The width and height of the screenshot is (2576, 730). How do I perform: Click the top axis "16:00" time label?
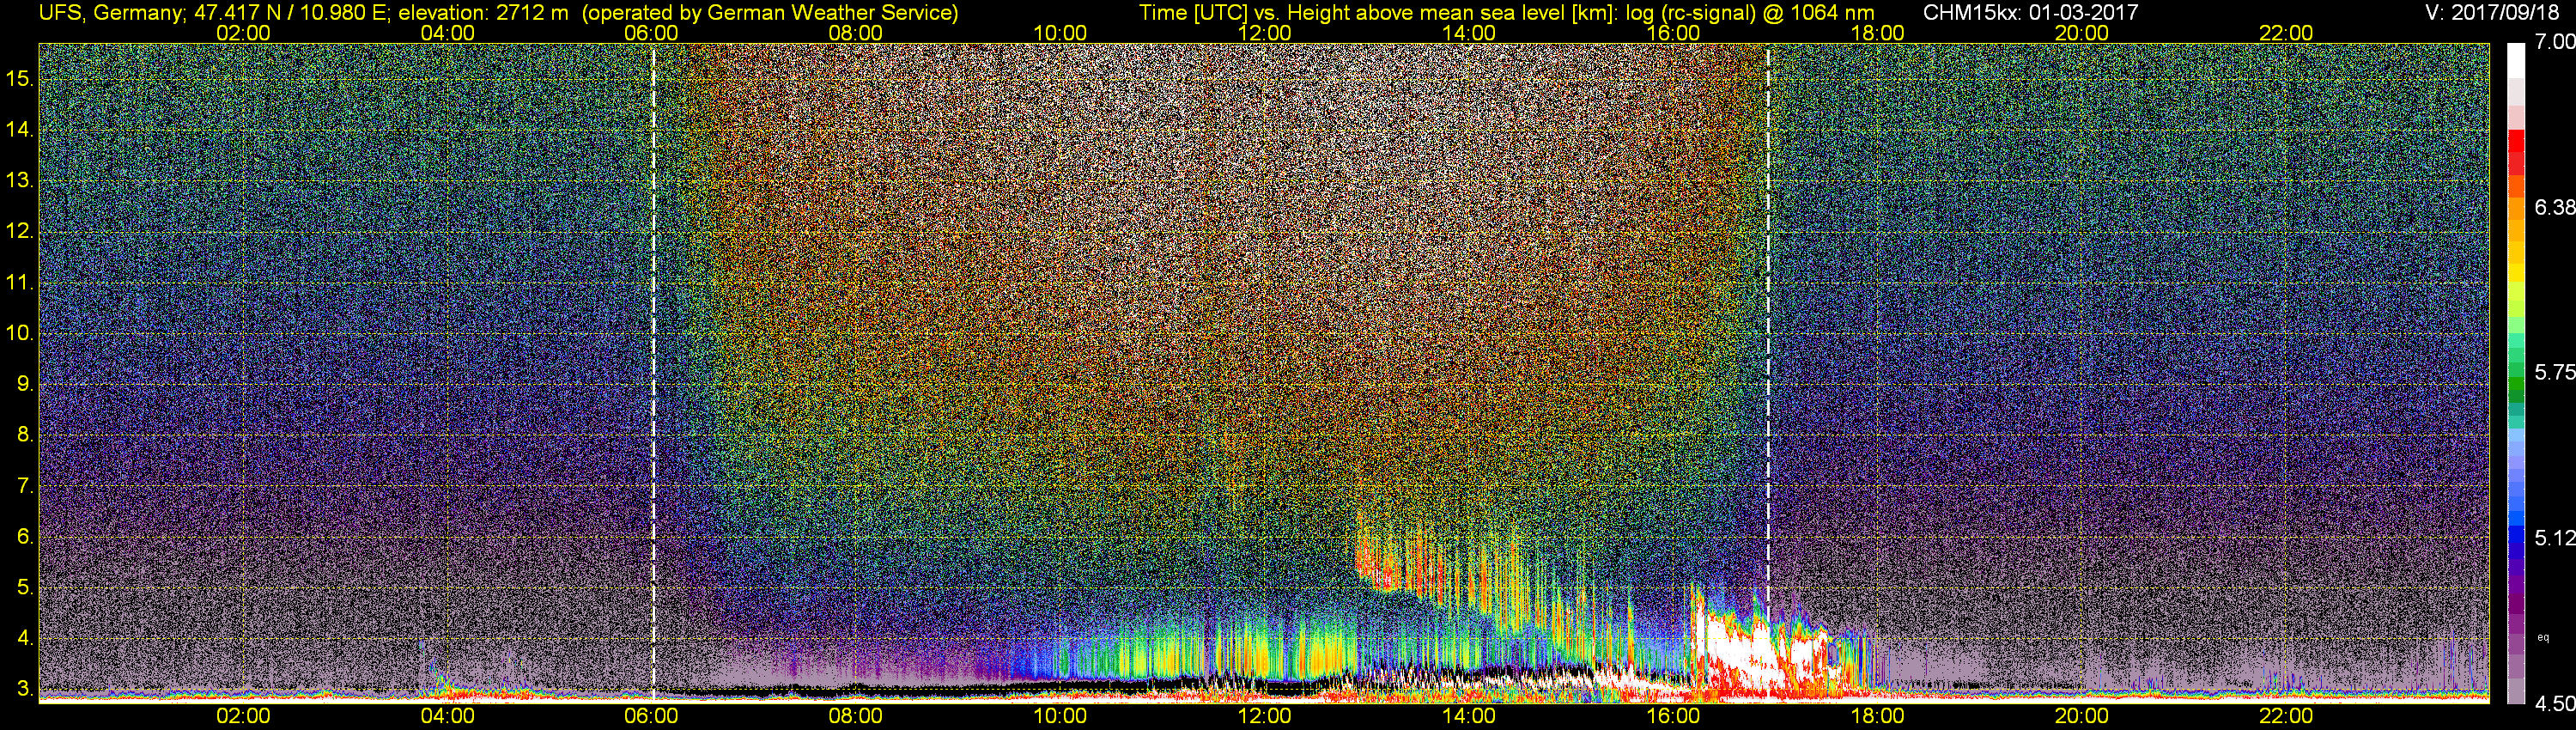click(1673, 33)
